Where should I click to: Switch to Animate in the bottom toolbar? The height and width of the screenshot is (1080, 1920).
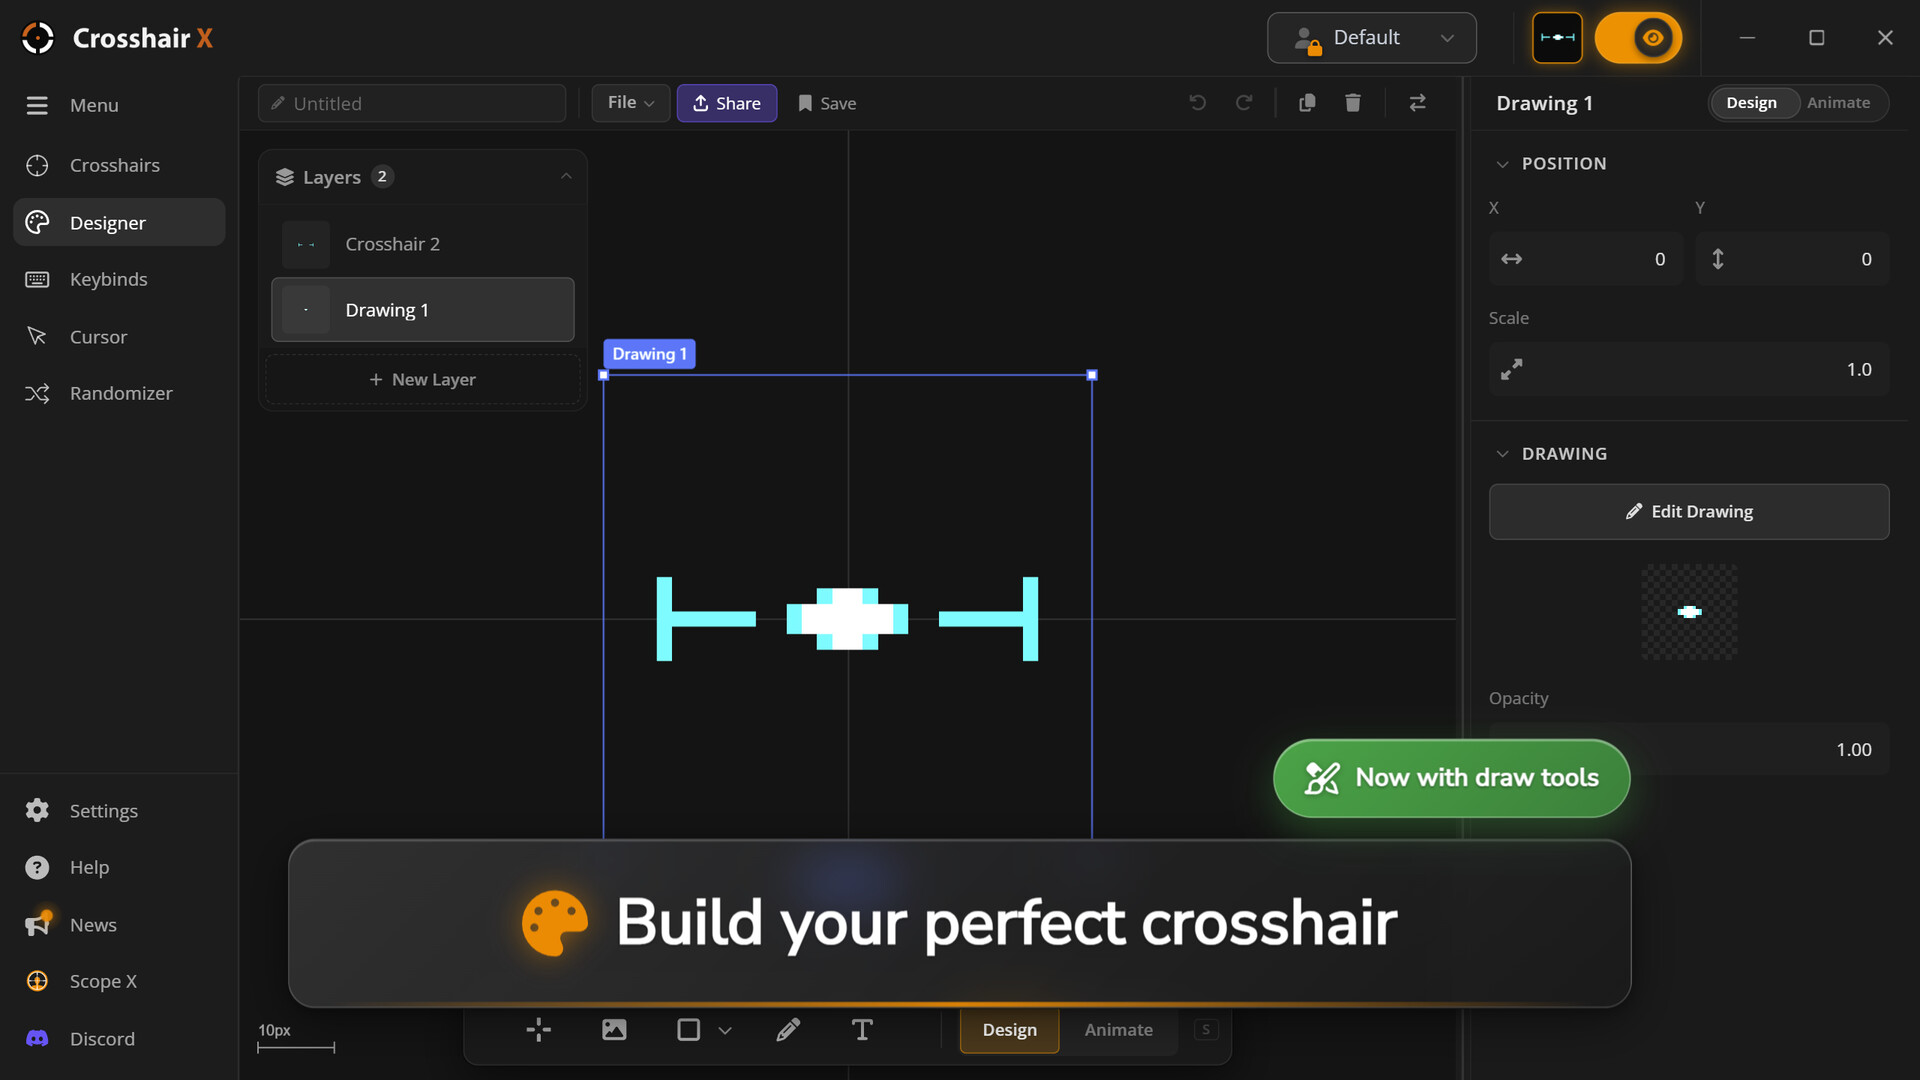pyautogui.click(x=1118, y=1030)
